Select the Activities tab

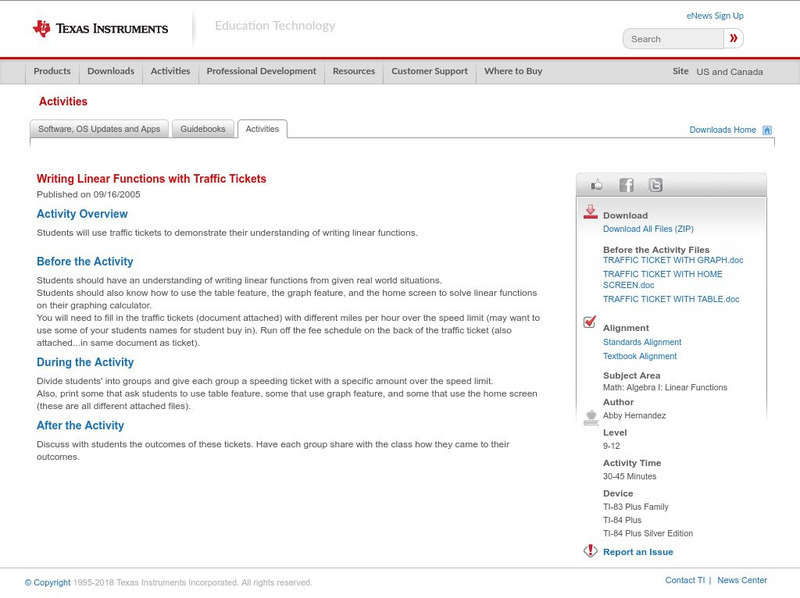pyautogui.click(x=262, y=129)
